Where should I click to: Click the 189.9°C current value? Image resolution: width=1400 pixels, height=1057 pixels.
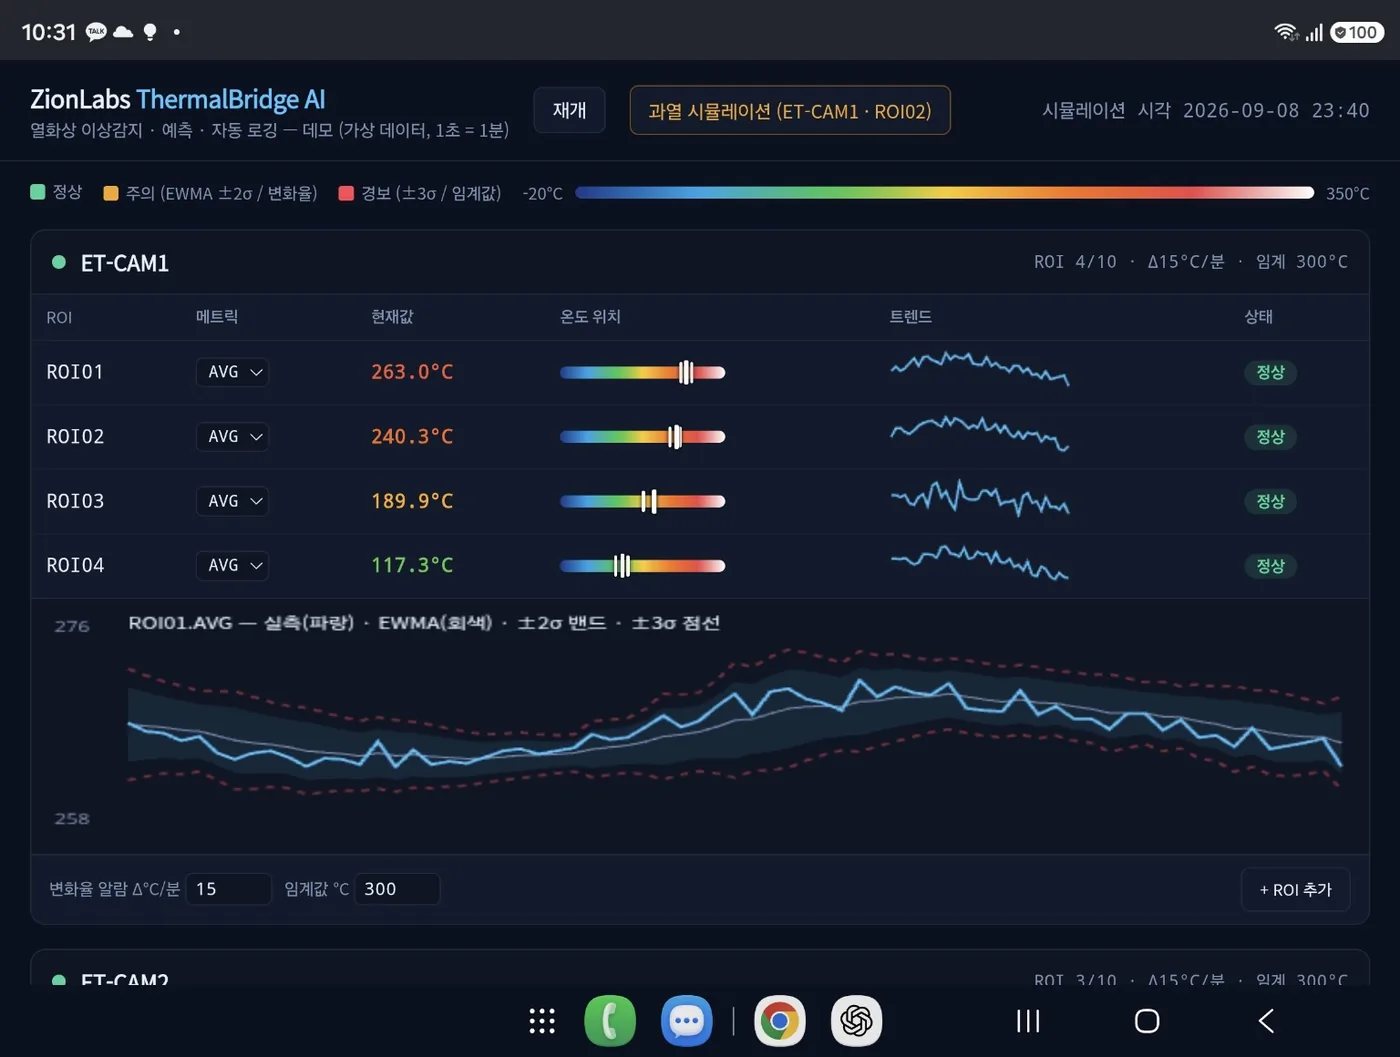click(412, 501)
